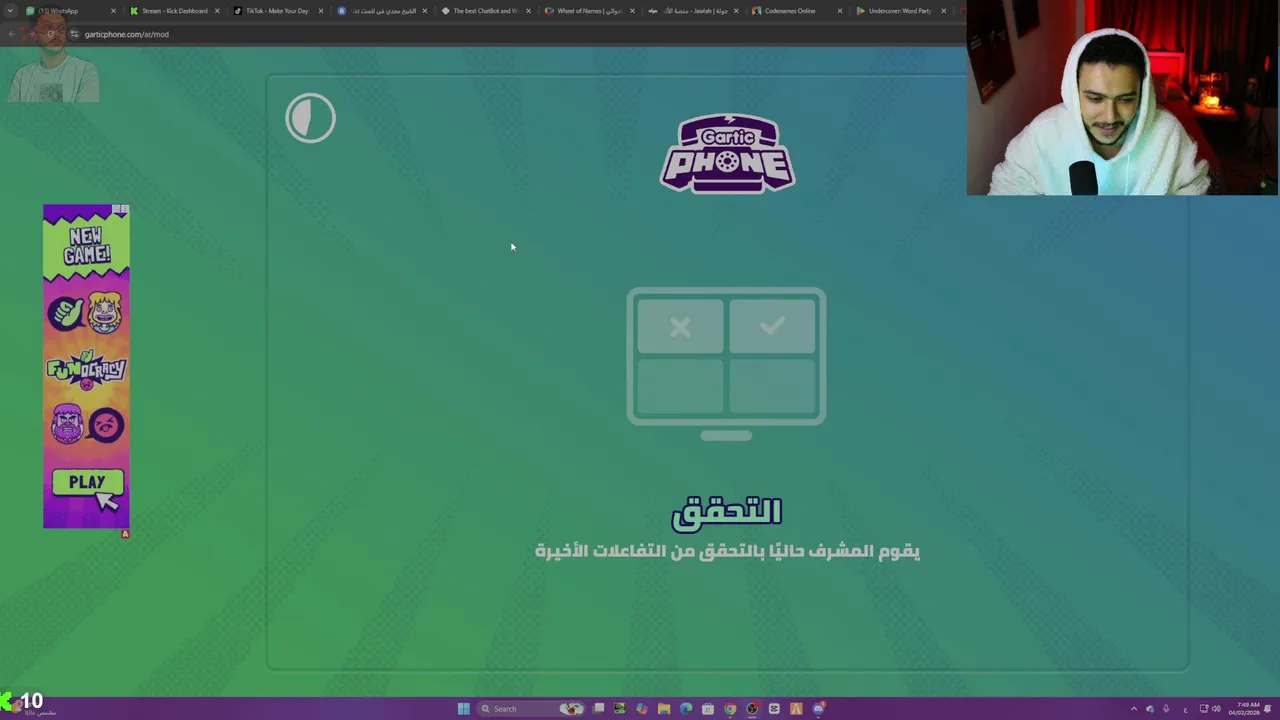1280x720 pixels.
Task: Open Microsoft Edge from the taskbar
Action: pyautogui.click(x=686, y=709)
